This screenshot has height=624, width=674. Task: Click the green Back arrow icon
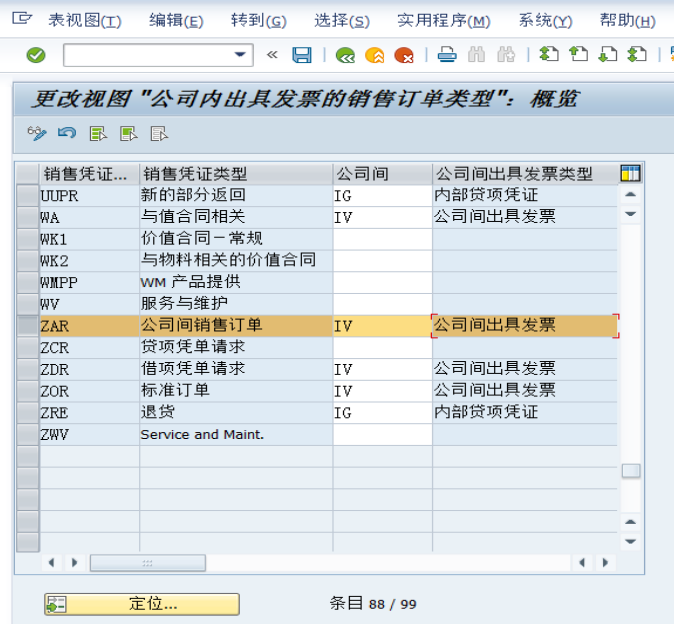pos(345,55)
